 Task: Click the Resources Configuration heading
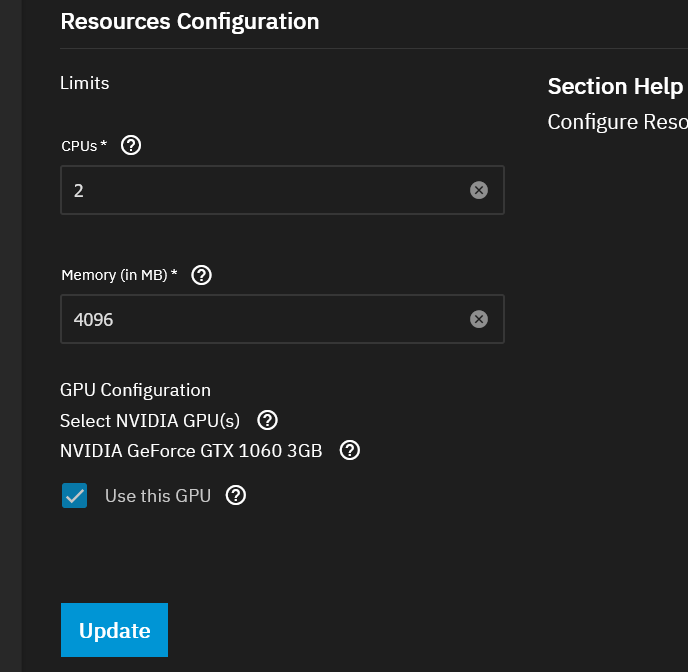tap(190, 21)
